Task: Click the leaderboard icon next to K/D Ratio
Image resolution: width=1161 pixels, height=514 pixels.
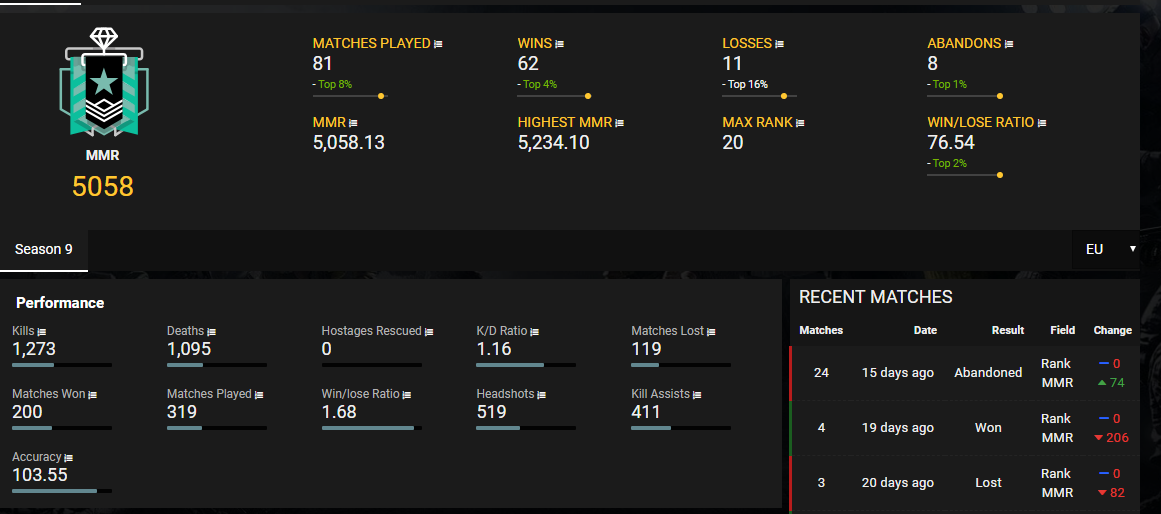Action: [x=535, y=332]
